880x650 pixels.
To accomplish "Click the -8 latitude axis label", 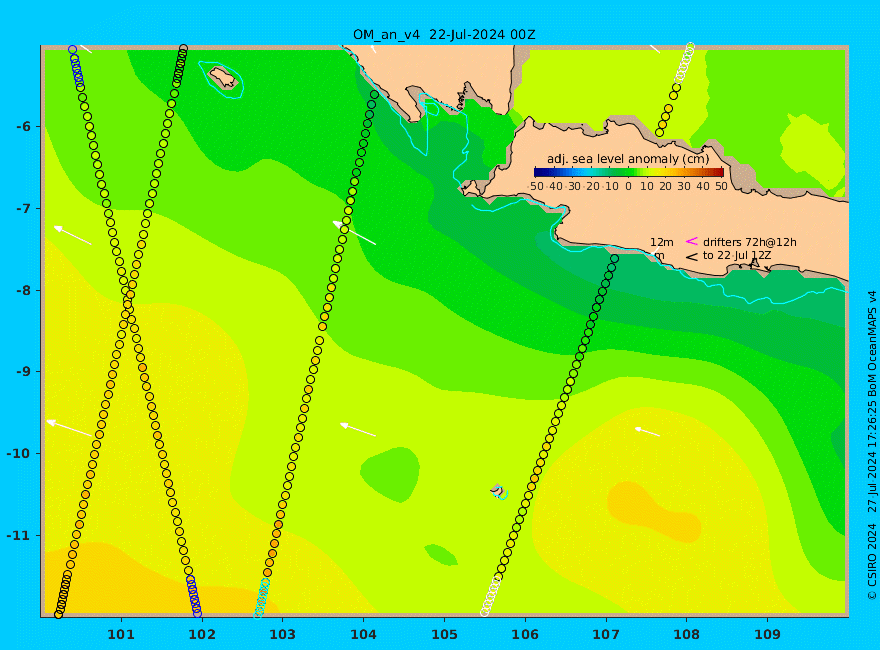I will point(23,291).
